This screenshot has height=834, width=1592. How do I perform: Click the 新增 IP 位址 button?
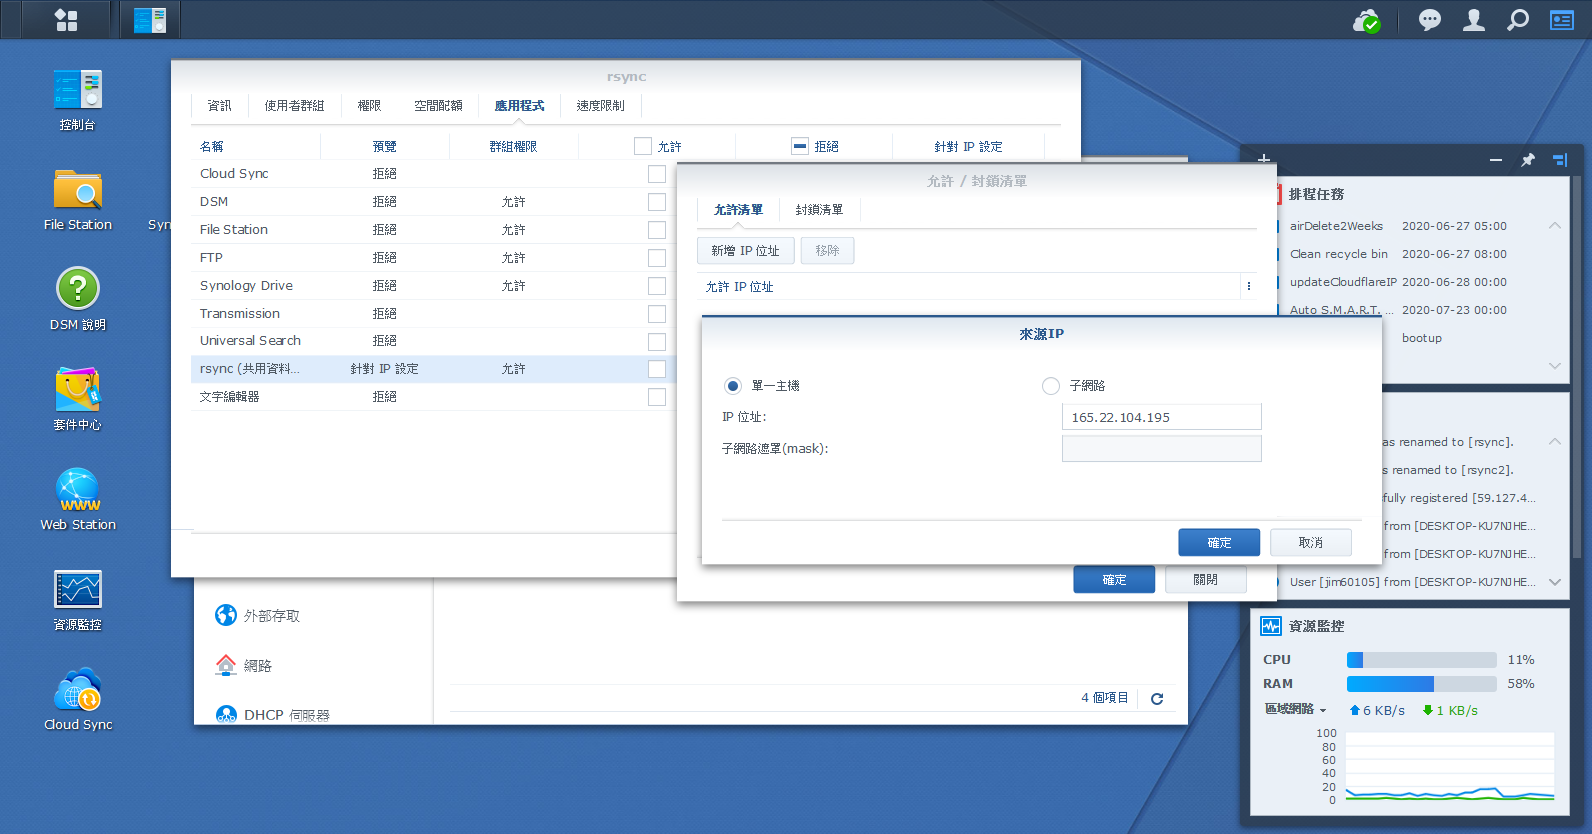(x=745, y=251)
